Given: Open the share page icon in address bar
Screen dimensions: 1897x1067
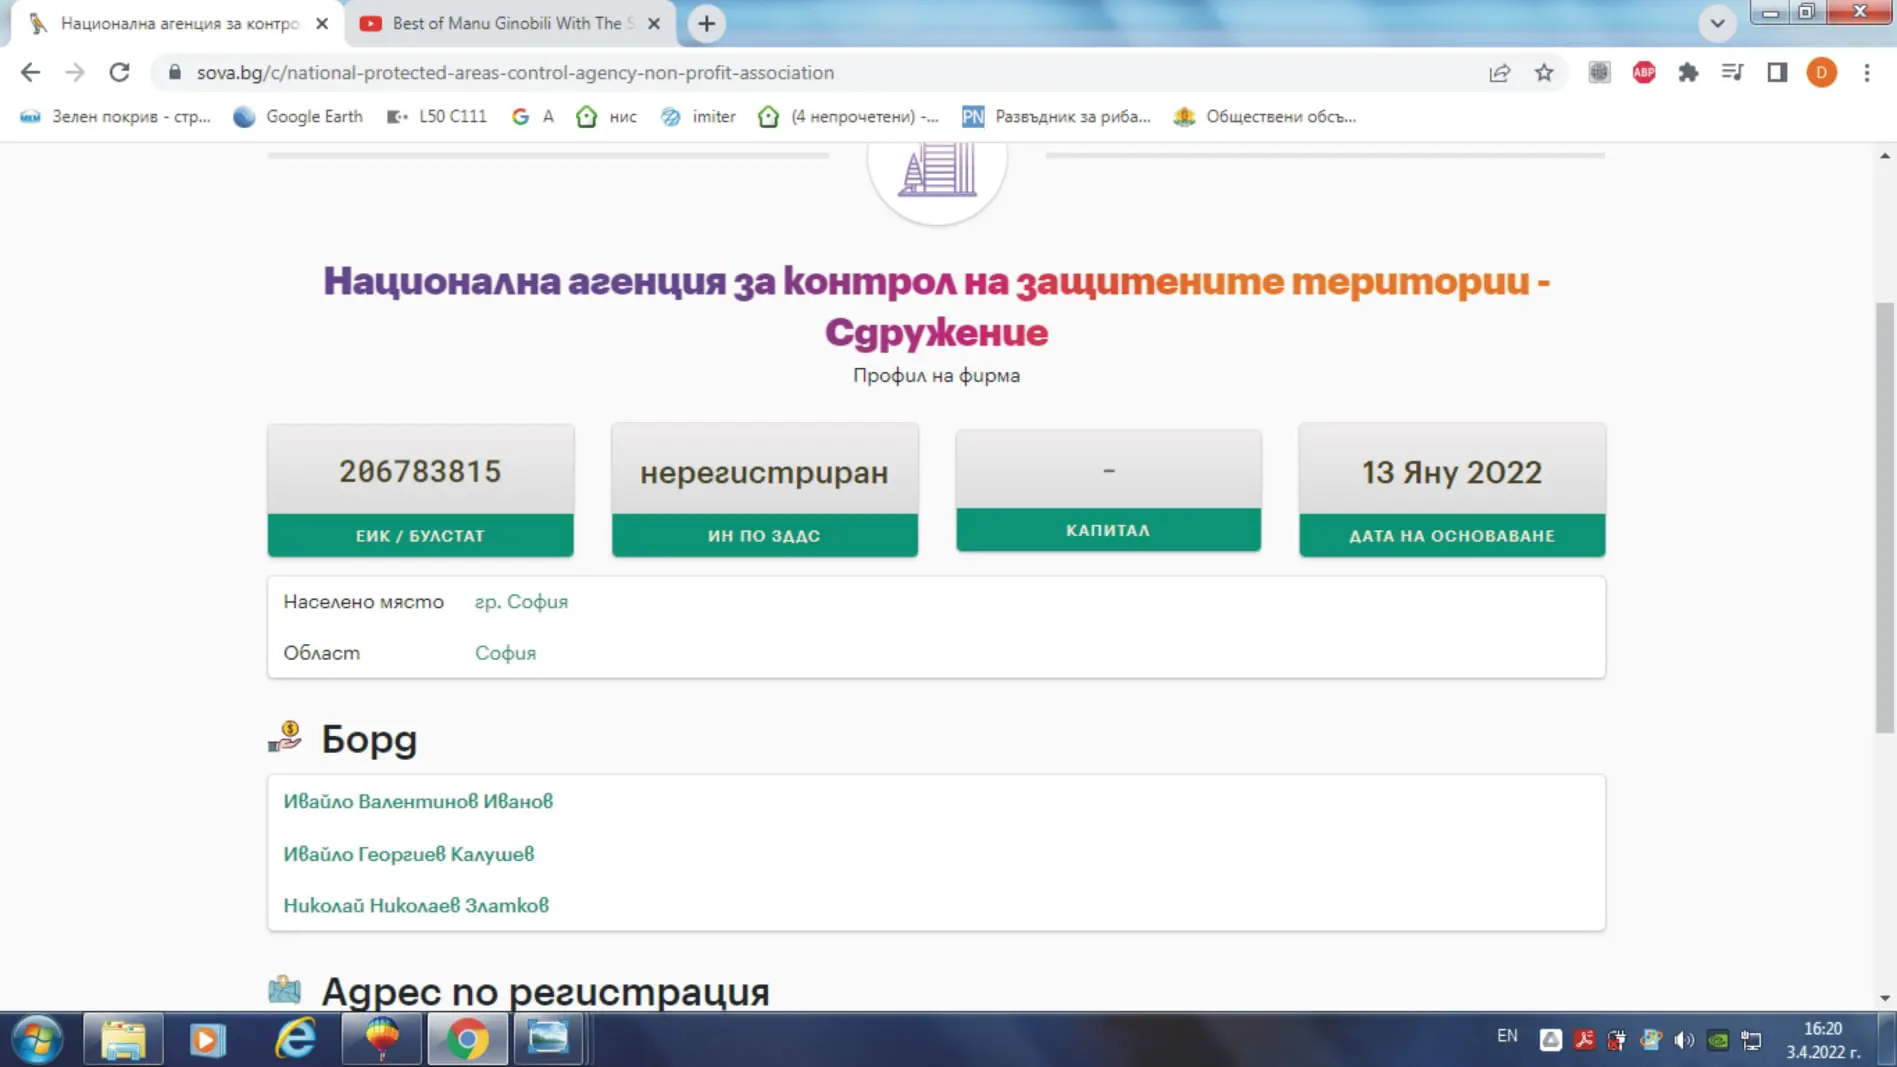Looking at the screenshot, I should point(1499,72).
